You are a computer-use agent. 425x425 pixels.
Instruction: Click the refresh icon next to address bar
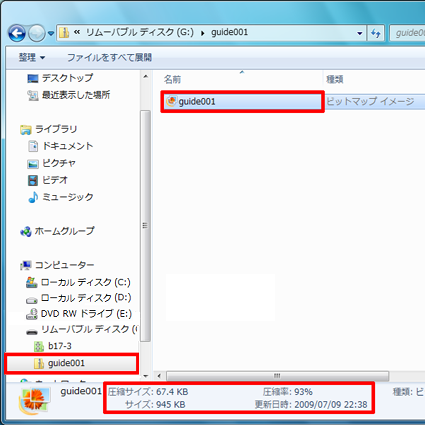coord(376,33)
